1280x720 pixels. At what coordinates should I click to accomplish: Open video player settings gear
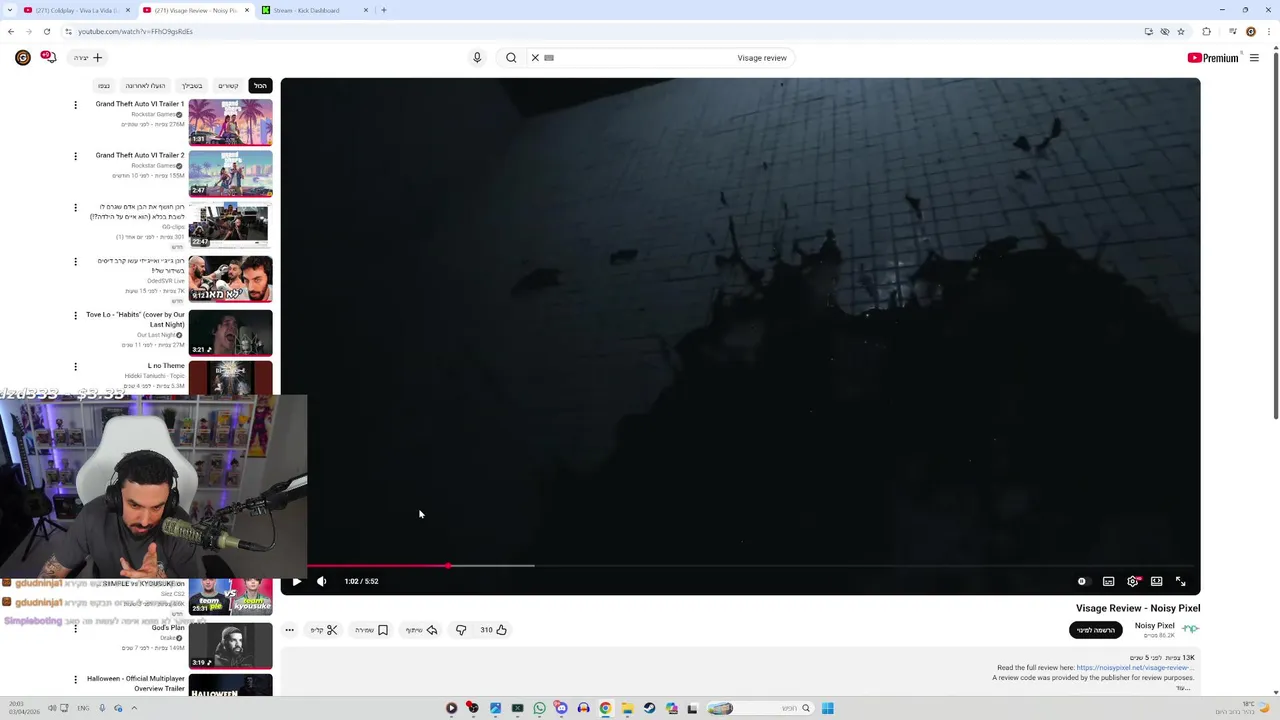[1132, 581]
